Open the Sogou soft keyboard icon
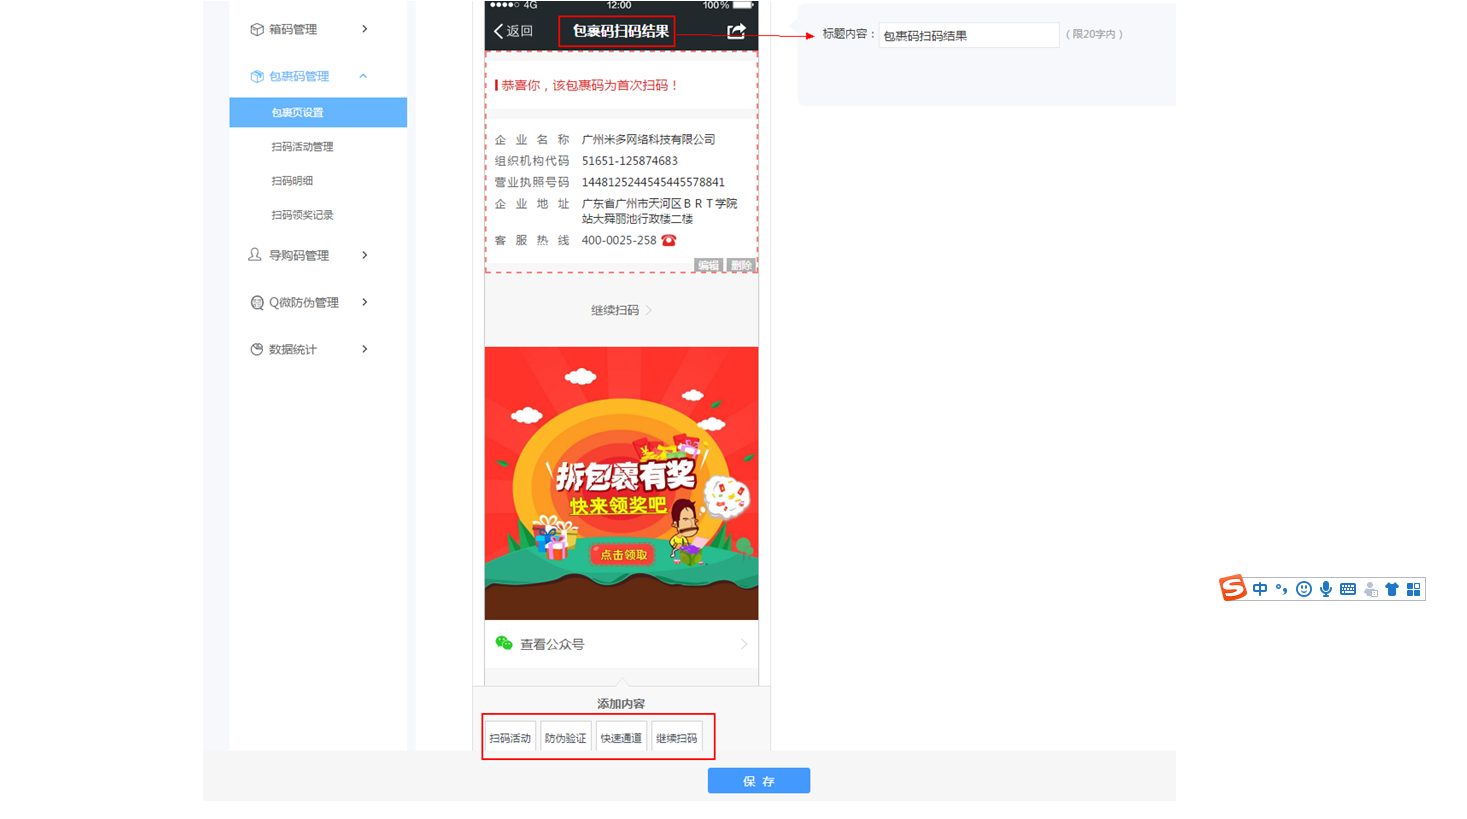Screen dimensions: 1467x819 coord(1348,589)
